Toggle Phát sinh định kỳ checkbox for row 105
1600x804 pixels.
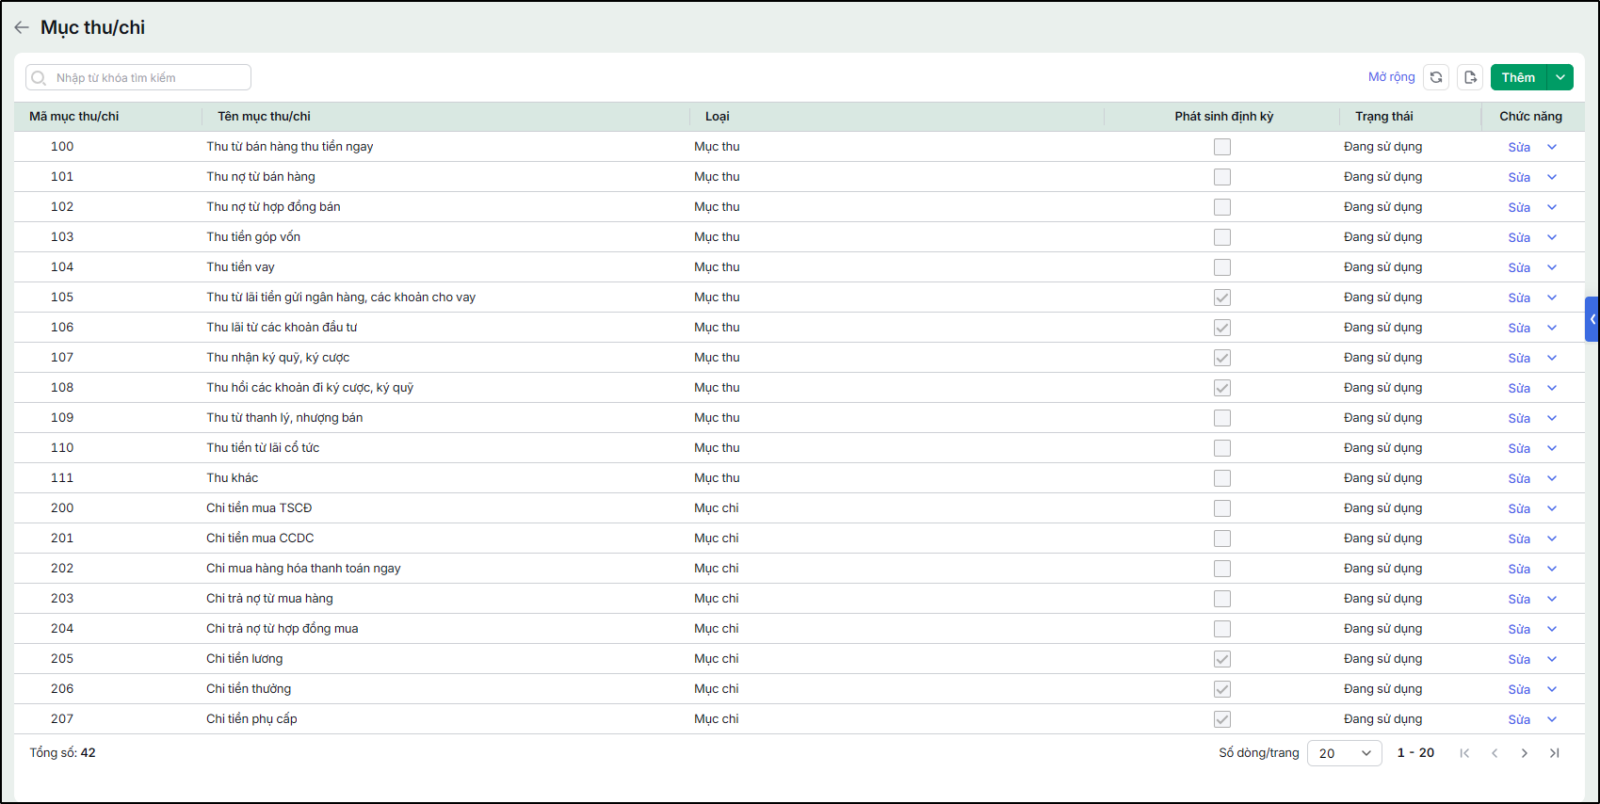point(1222,297)
